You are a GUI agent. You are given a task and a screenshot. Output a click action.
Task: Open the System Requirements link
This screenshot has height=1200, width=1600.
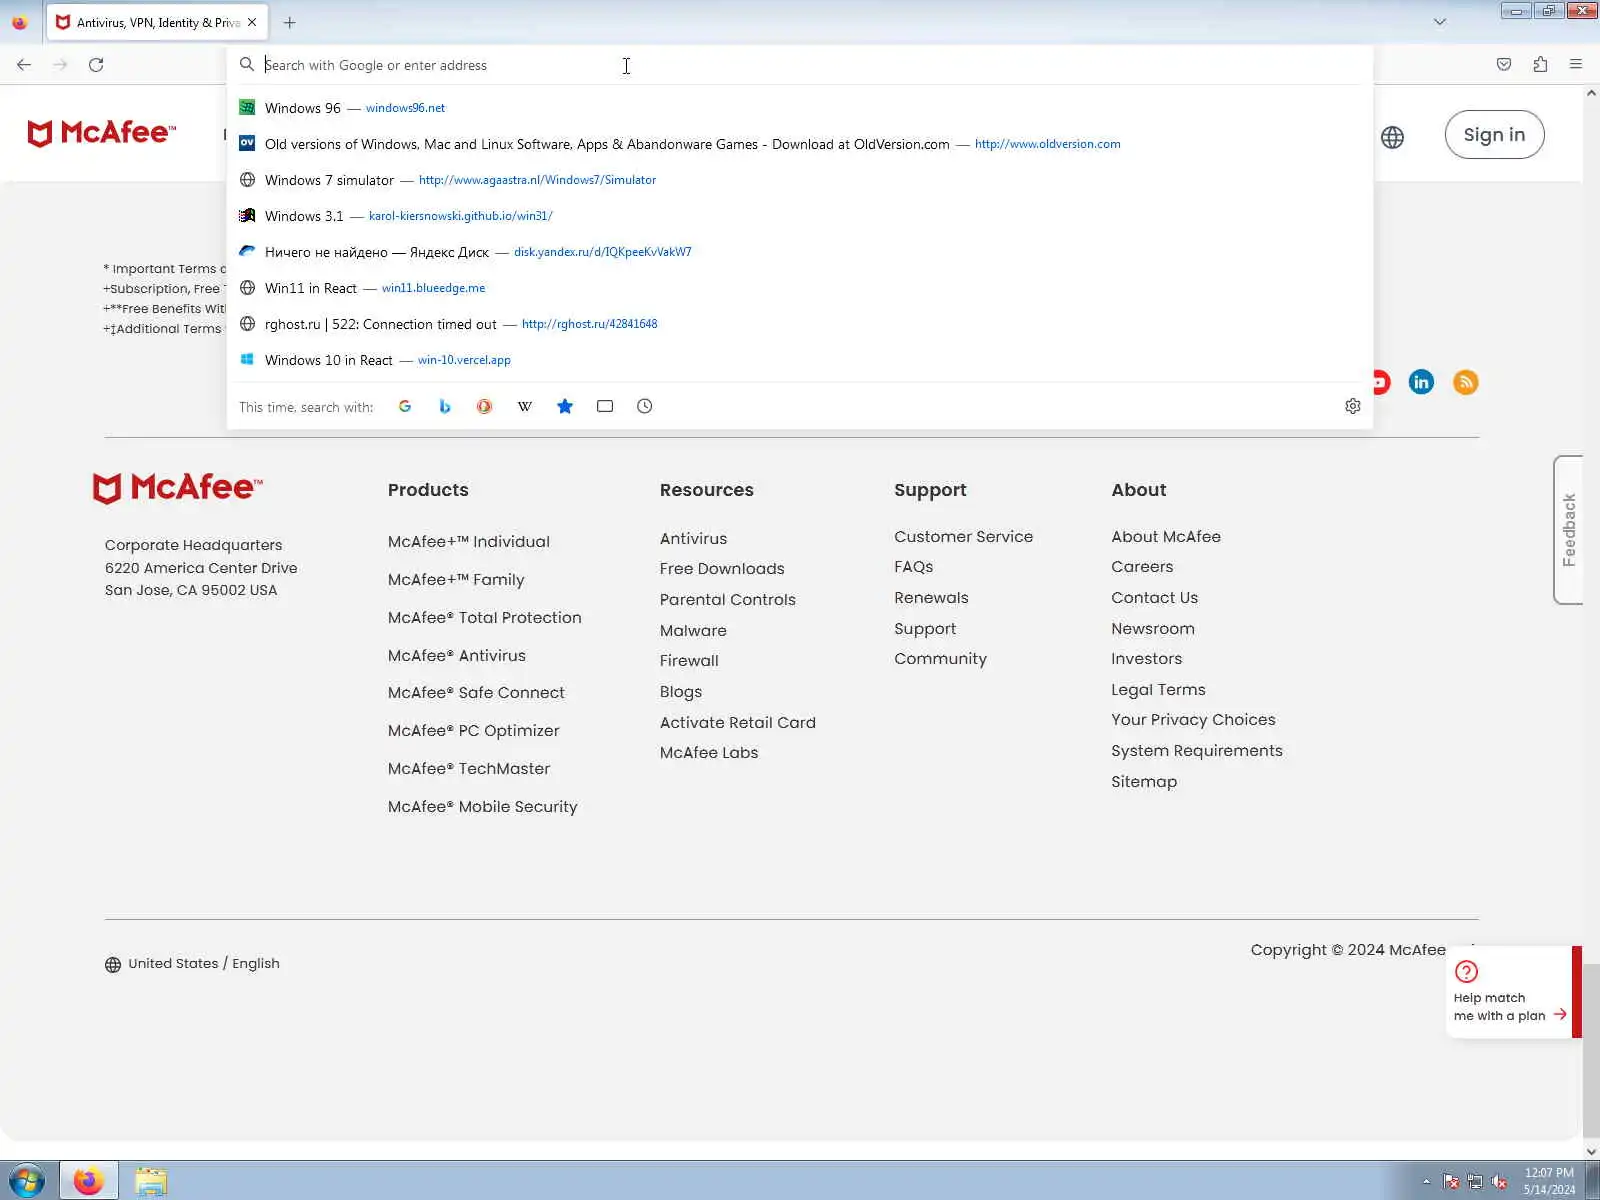click(1197, 751)
